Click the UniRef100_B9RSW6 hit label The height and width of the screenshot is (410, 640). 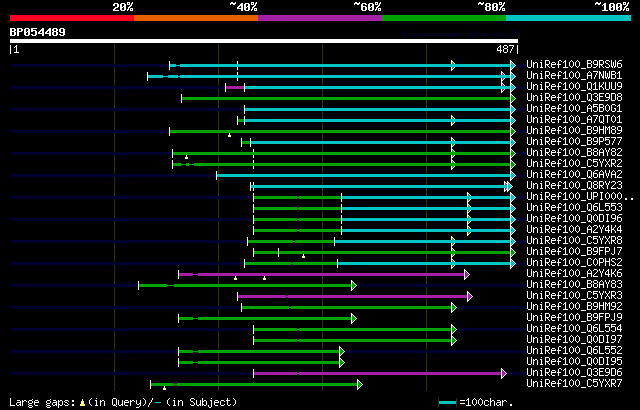[574, 64]
